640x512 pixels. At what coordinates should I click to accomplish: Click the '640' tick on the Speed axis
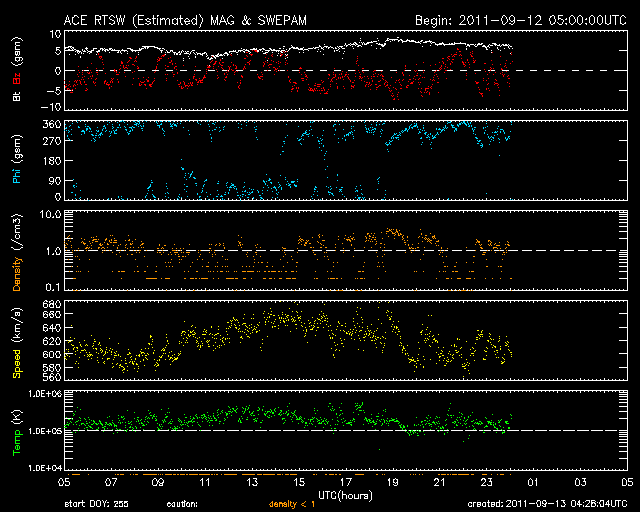click(x=52, y=328)
